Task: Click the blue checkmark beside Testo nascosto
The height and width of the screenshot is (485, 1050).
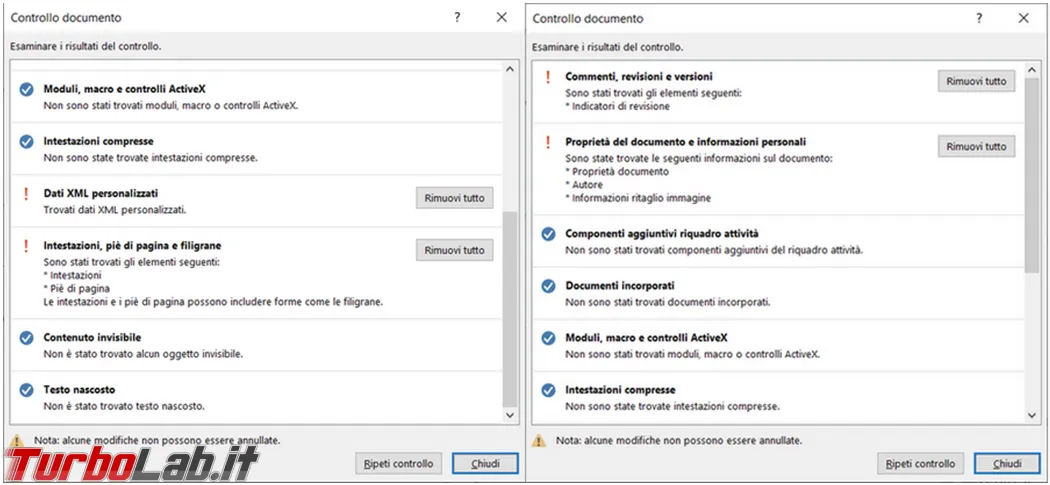Action: tap(26, 390)
